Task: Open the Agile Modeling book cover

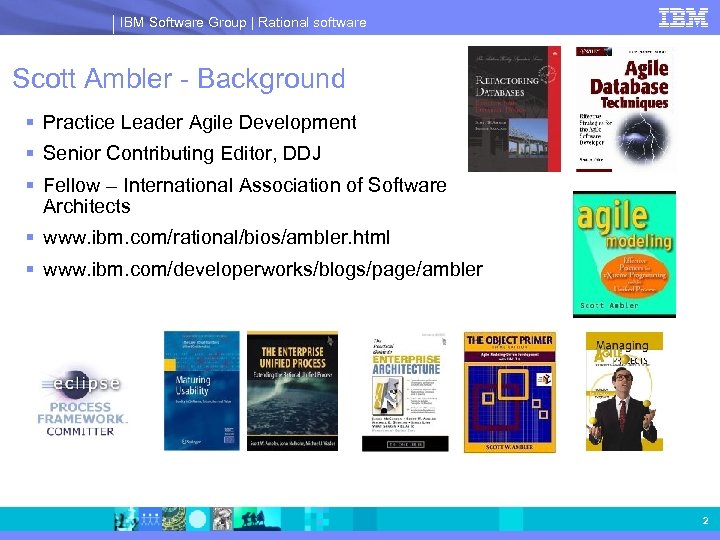Action: pos(624,254)
